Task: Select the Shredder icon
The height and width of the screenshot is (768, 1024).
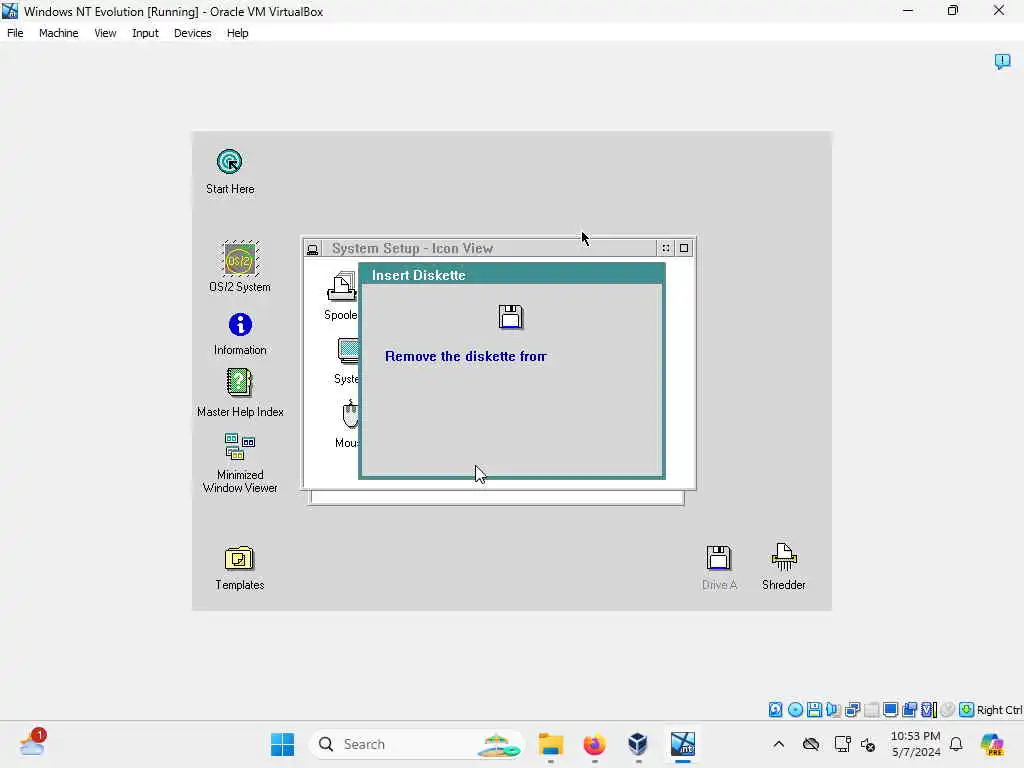Action: pyautogui.click(x=784, y=557)
